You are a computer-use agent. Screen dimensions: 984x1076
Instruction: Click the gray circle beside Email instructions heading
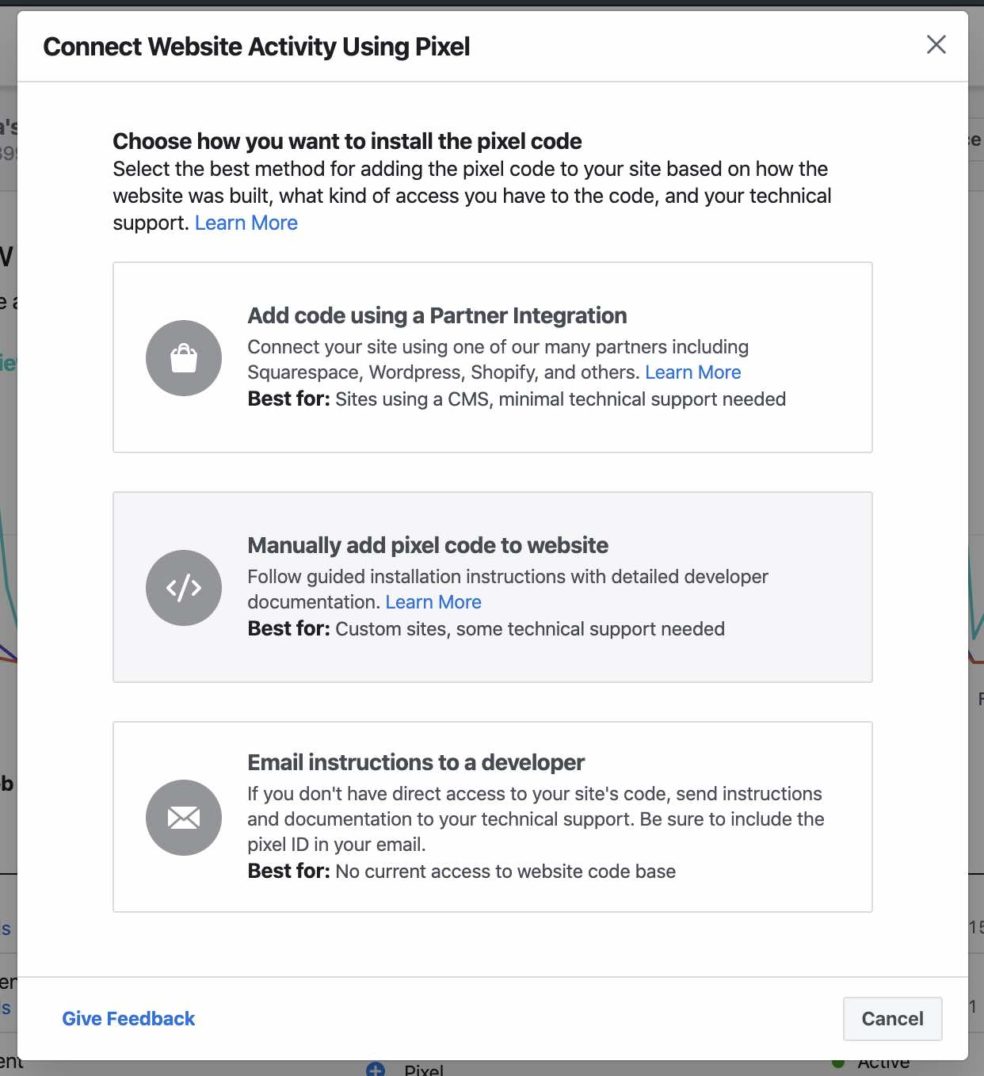pyautogui.click(x=183, y=817)
